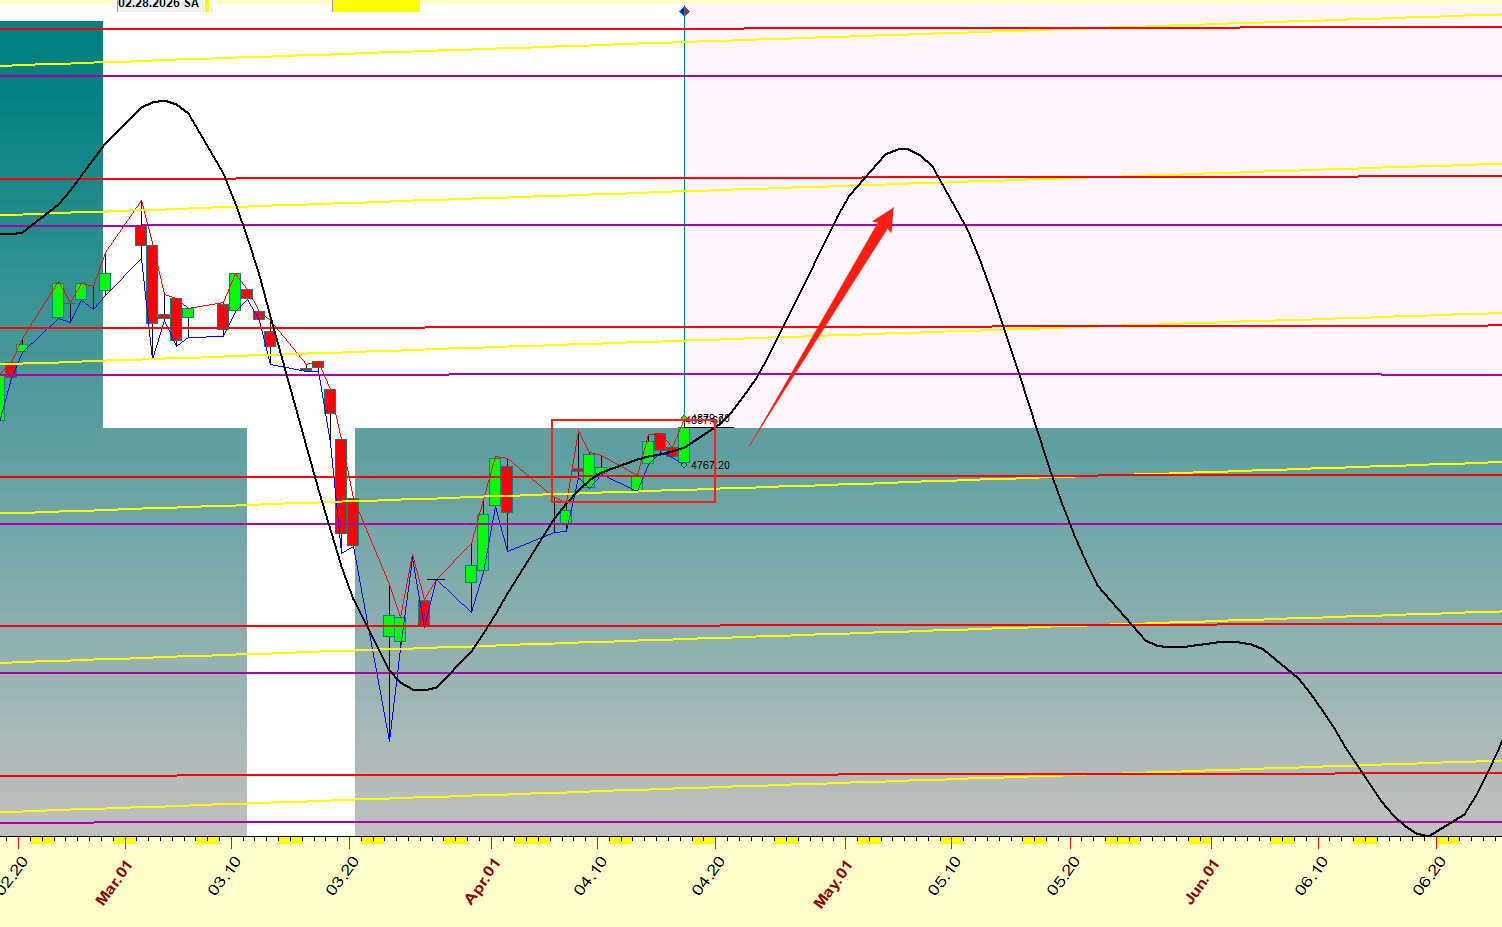The height and width of the screenshot is (927, 1502).
Task: Click the blue circle marker at the 4767.20 low
Action: [684, 464]
